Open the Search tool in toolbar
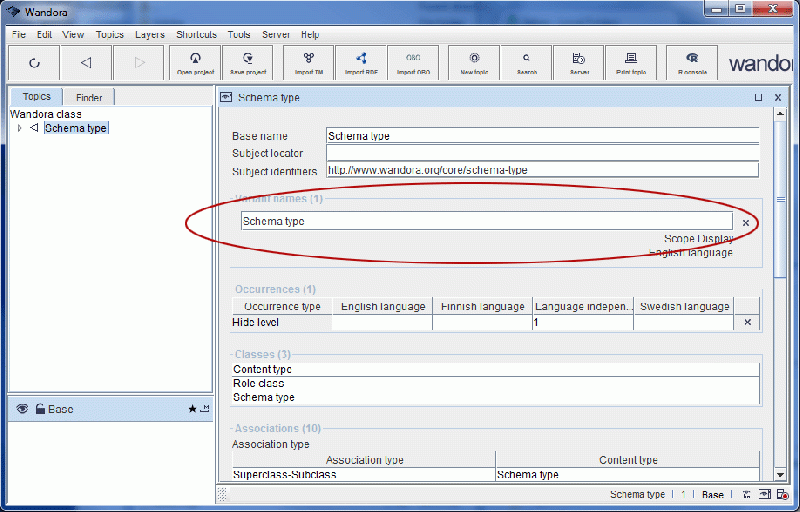Screen dimensions: 800x512 tap(526, 62)
